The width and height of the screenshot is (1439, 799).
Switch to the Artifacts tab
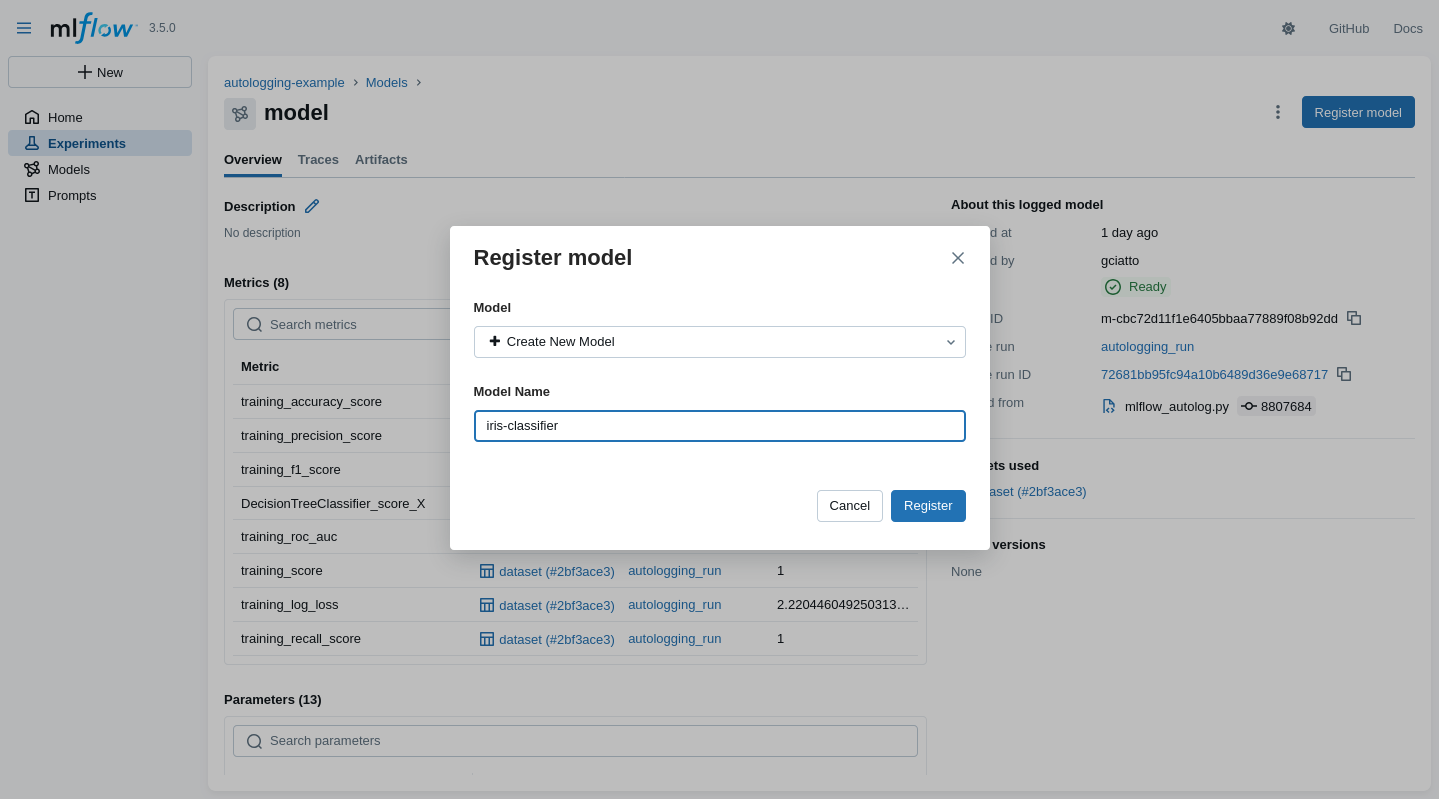pyautogui.click(x=381, y=159)
